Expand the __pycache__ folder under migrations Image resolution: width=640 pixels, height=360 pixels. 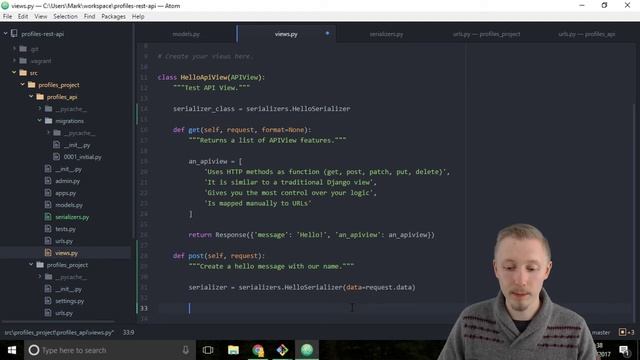[48, 133]
